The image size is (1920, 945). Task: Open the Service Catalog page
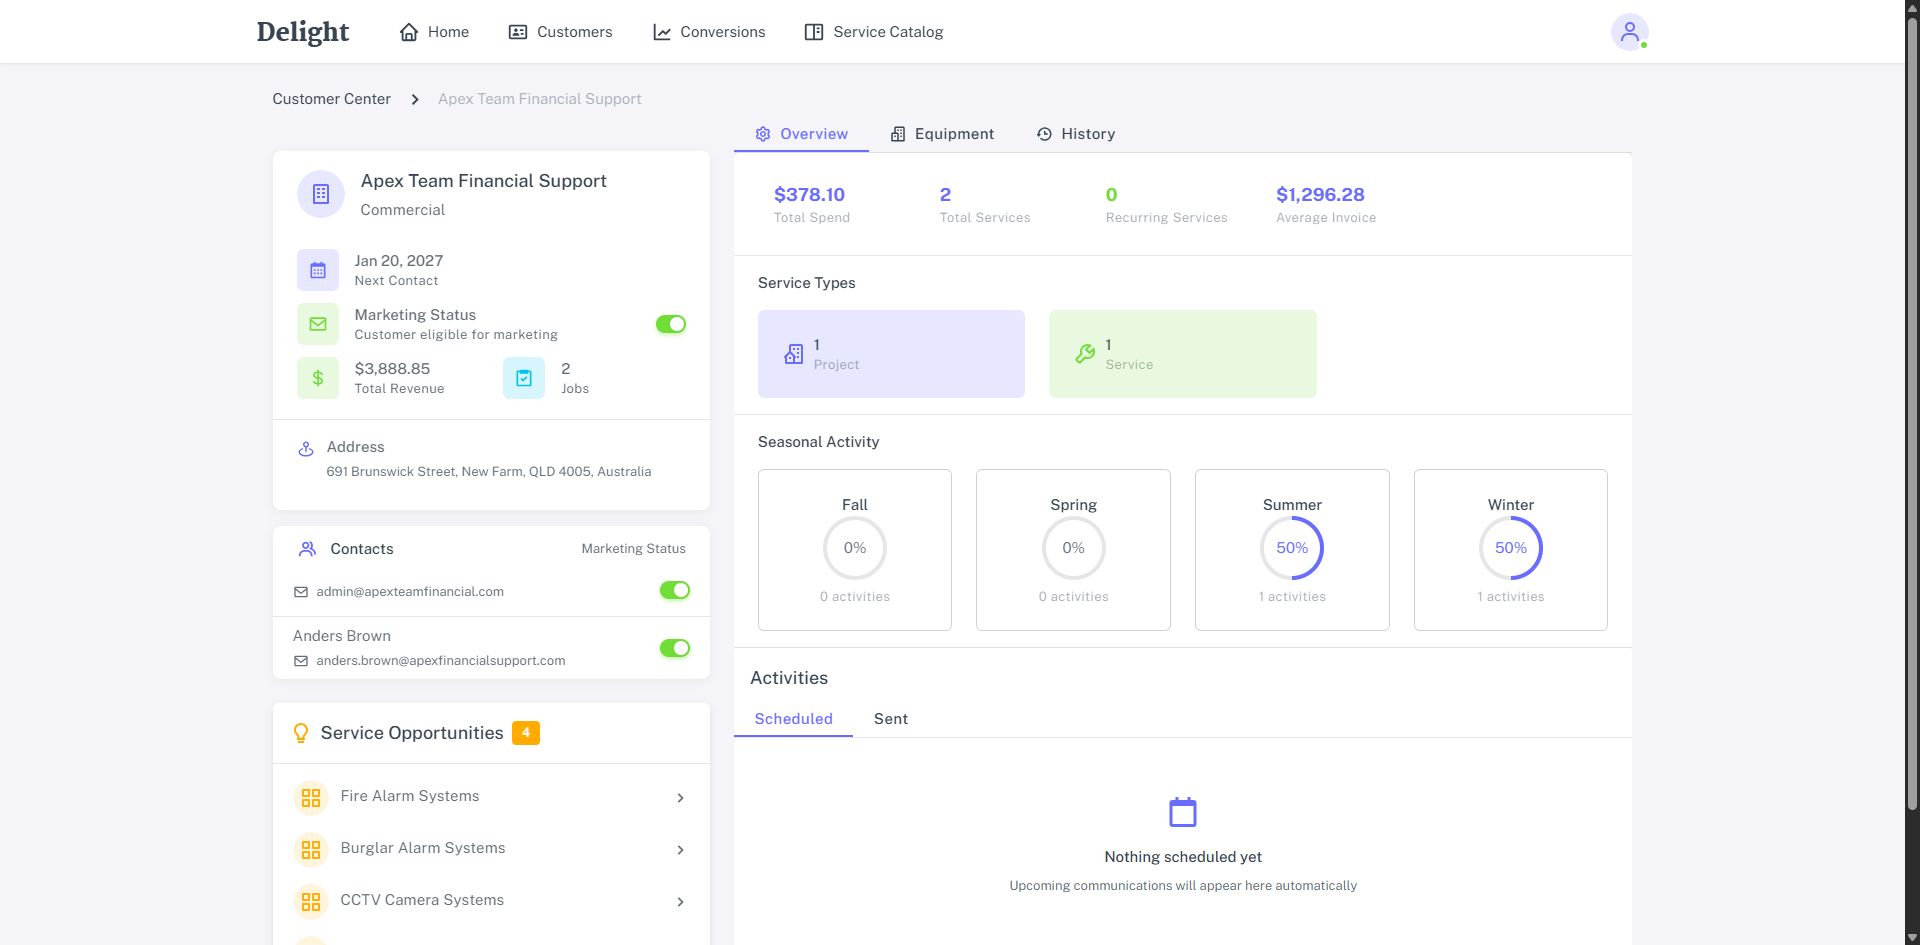point(874,32)
